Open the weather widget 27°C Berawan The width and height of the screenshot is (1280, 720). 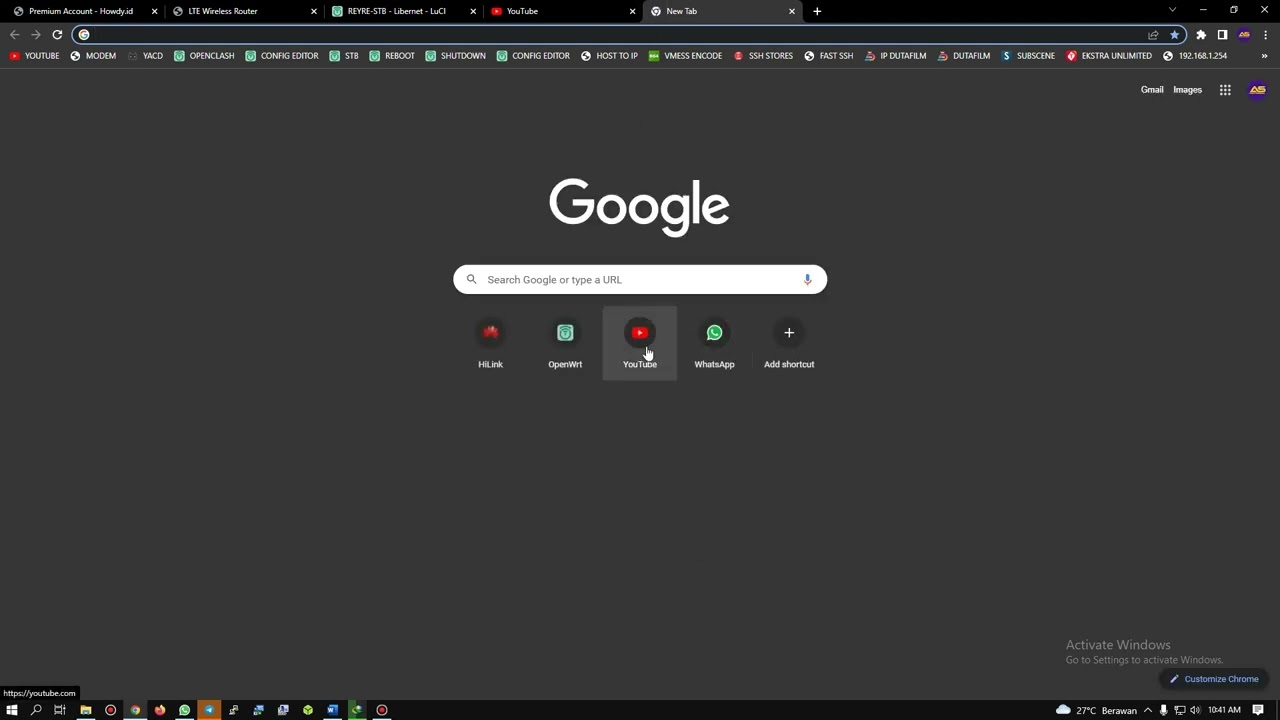coord(1096,710)
